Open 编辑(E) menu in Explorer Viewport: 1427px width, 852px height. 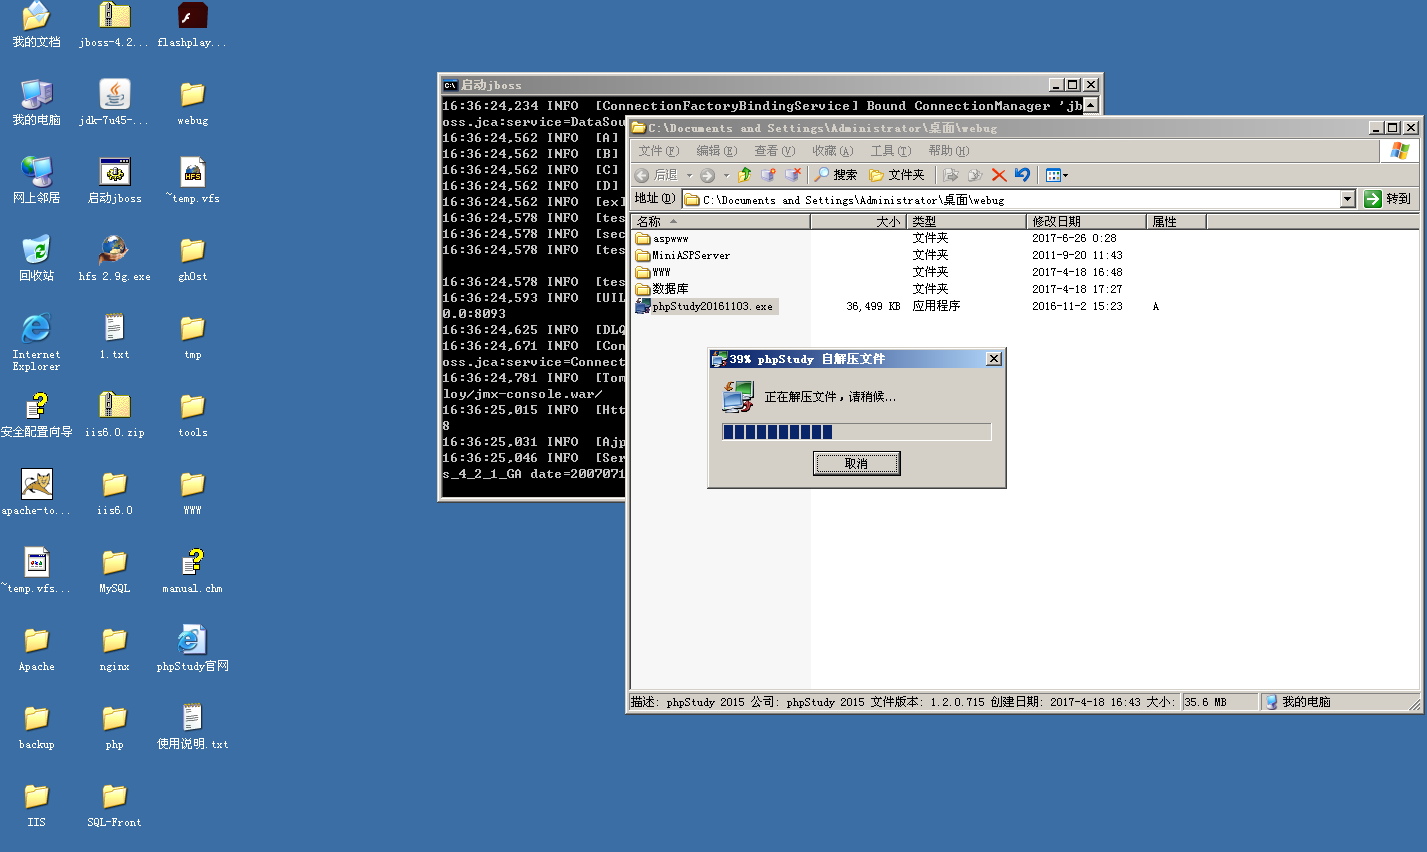pyautogui.click(x=716, y=151)
